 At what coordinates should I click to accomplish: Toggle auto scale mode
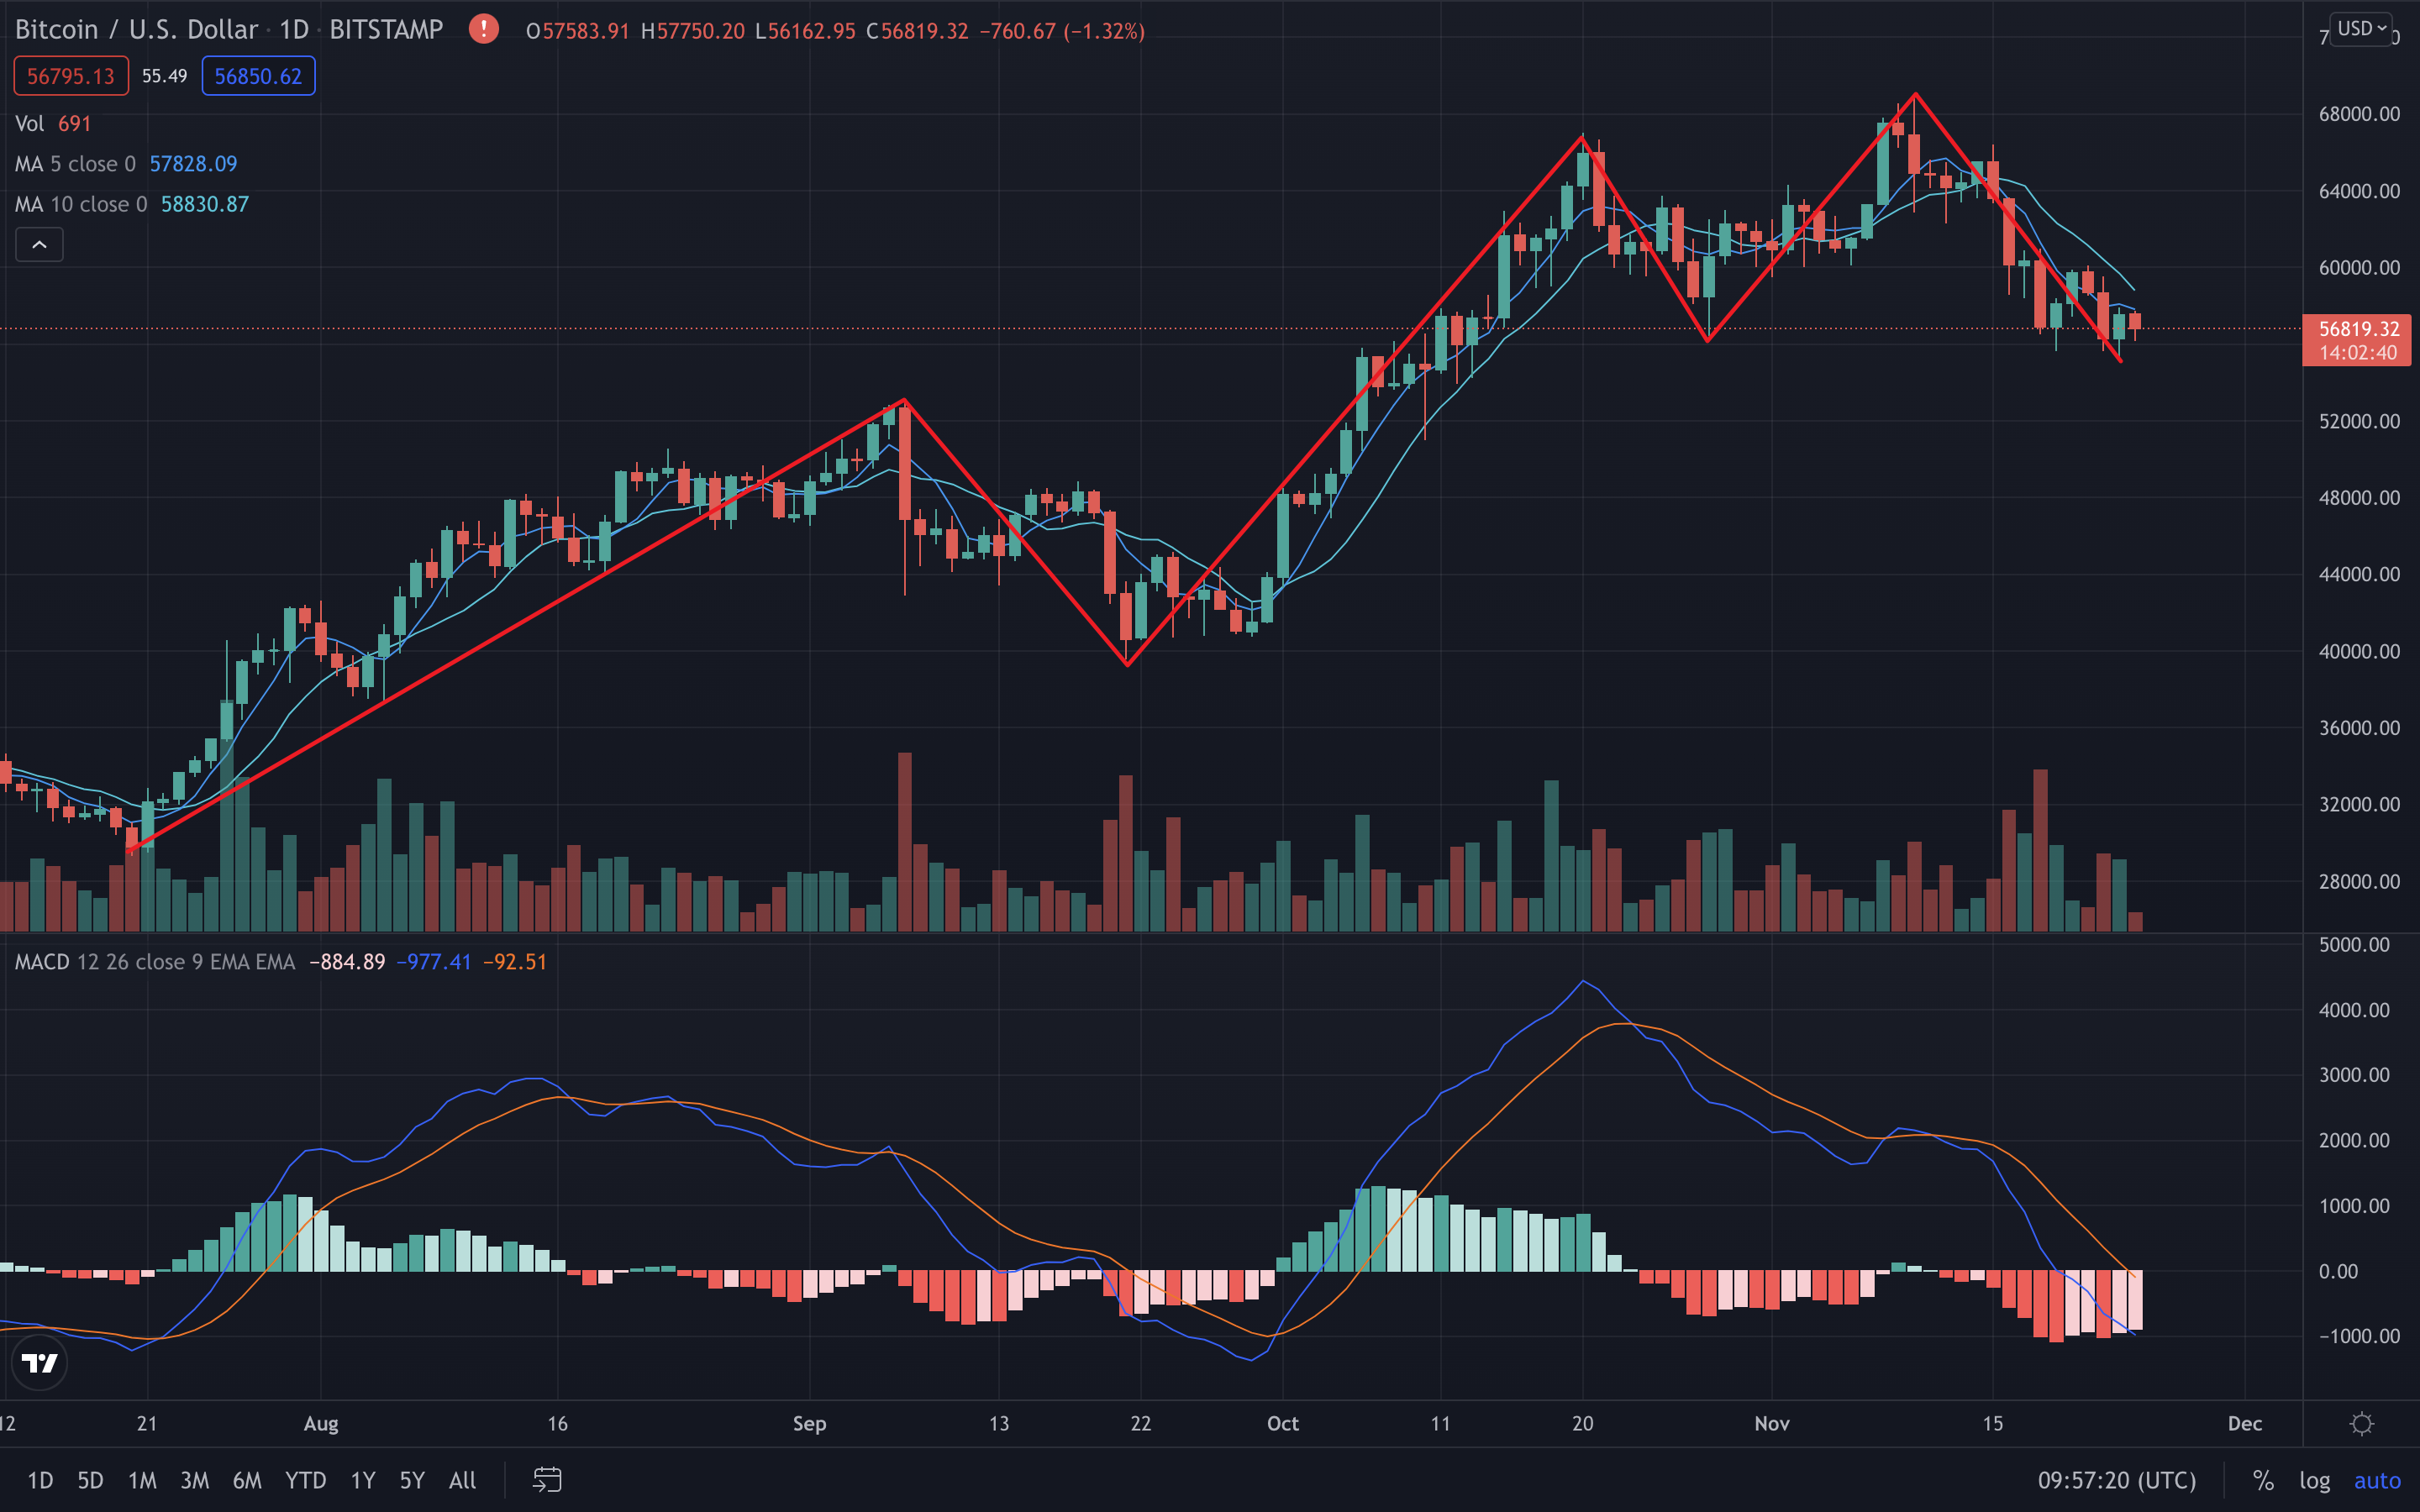(x=2377, y=1480)
